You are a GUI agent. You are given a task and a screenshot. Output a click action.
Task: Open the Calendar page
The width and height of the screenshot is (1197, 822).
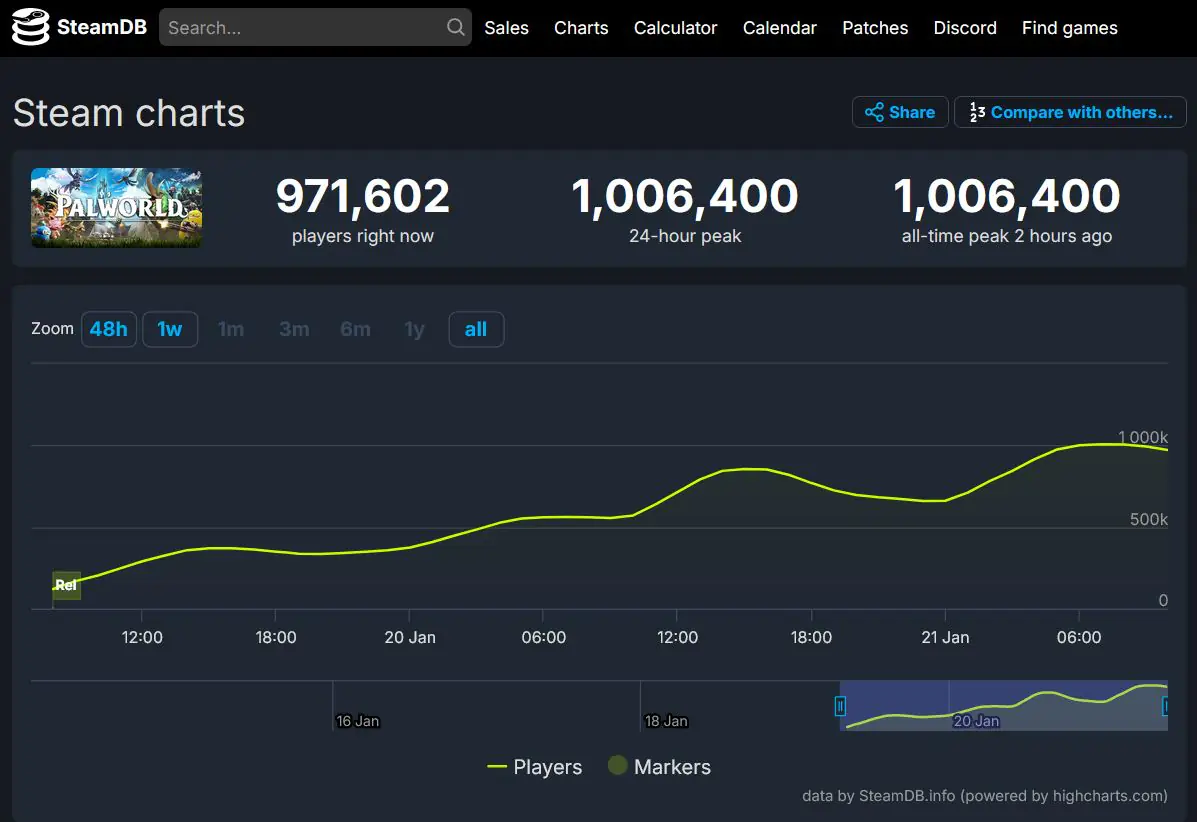pos(779,28)
